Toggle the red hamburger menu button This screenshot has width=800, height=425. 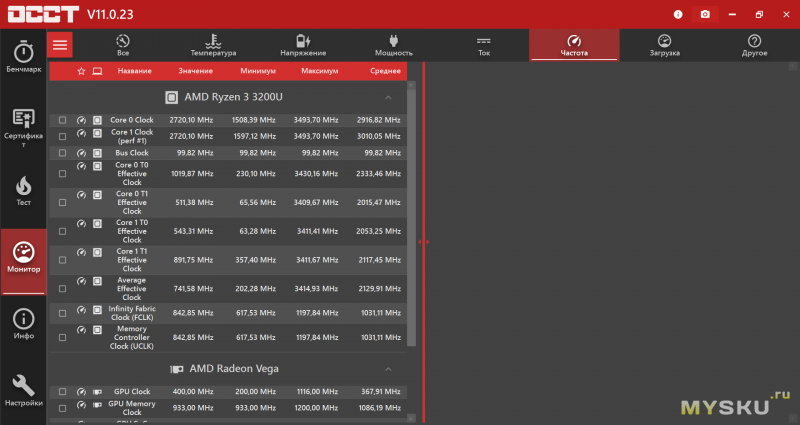[60, 45]
